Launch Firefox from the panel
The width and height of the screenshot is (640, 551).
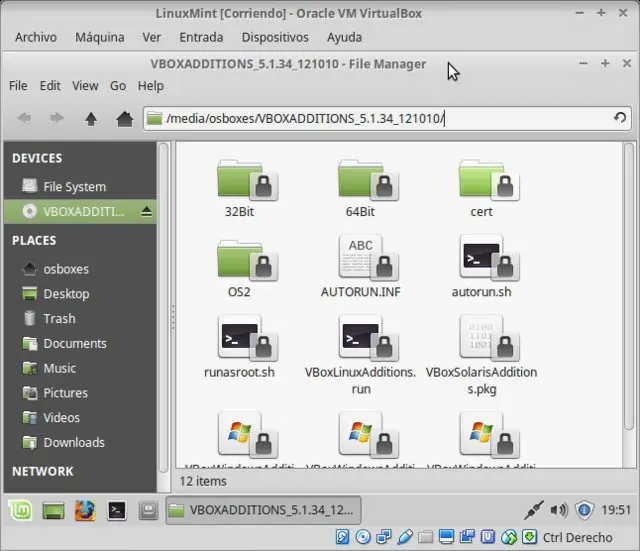(85, 510)
